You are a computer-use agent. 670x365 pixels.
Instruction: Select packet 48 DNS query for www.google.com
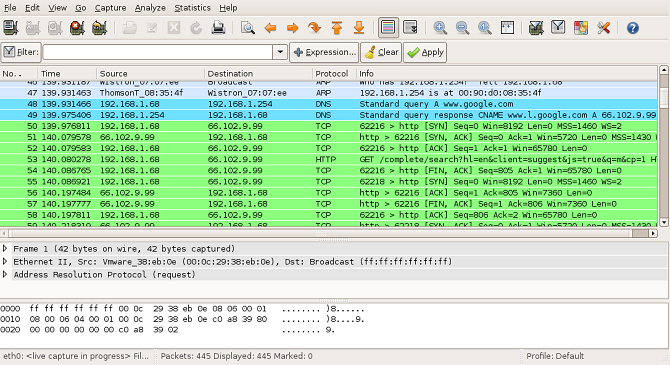tap(329, 104)
